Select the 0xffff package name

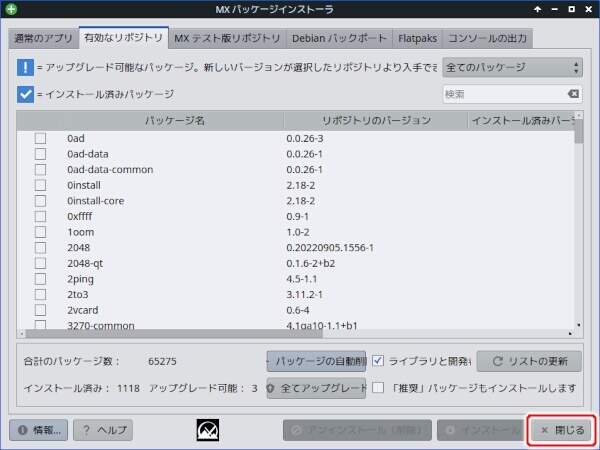80,216
